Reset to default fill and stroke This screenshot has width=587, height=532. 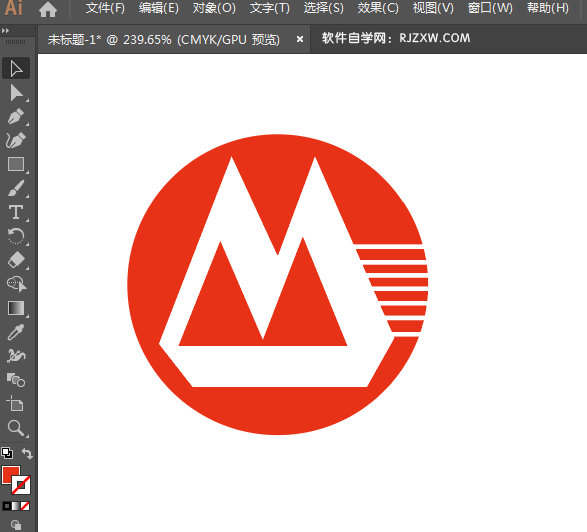pyautogui.click(x=7, y=453)
